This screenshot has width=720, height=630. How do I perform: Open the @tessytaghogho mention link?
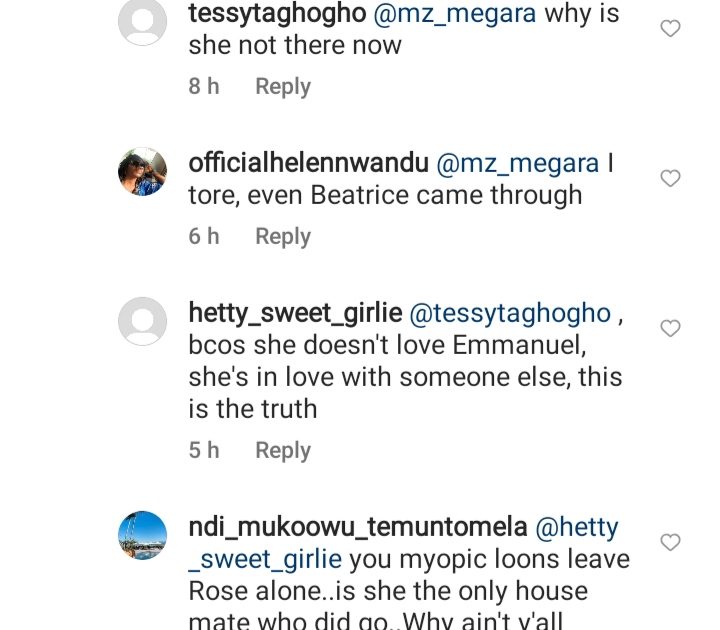510,313
